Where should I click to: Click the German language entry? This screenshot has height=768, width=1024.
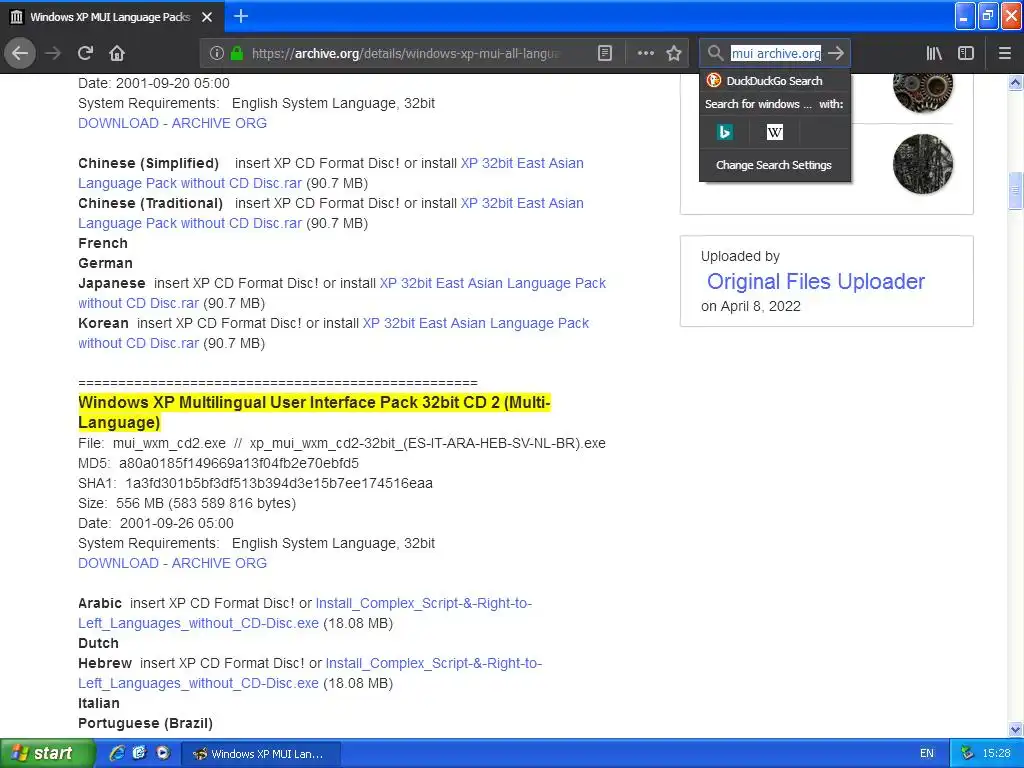105,263
